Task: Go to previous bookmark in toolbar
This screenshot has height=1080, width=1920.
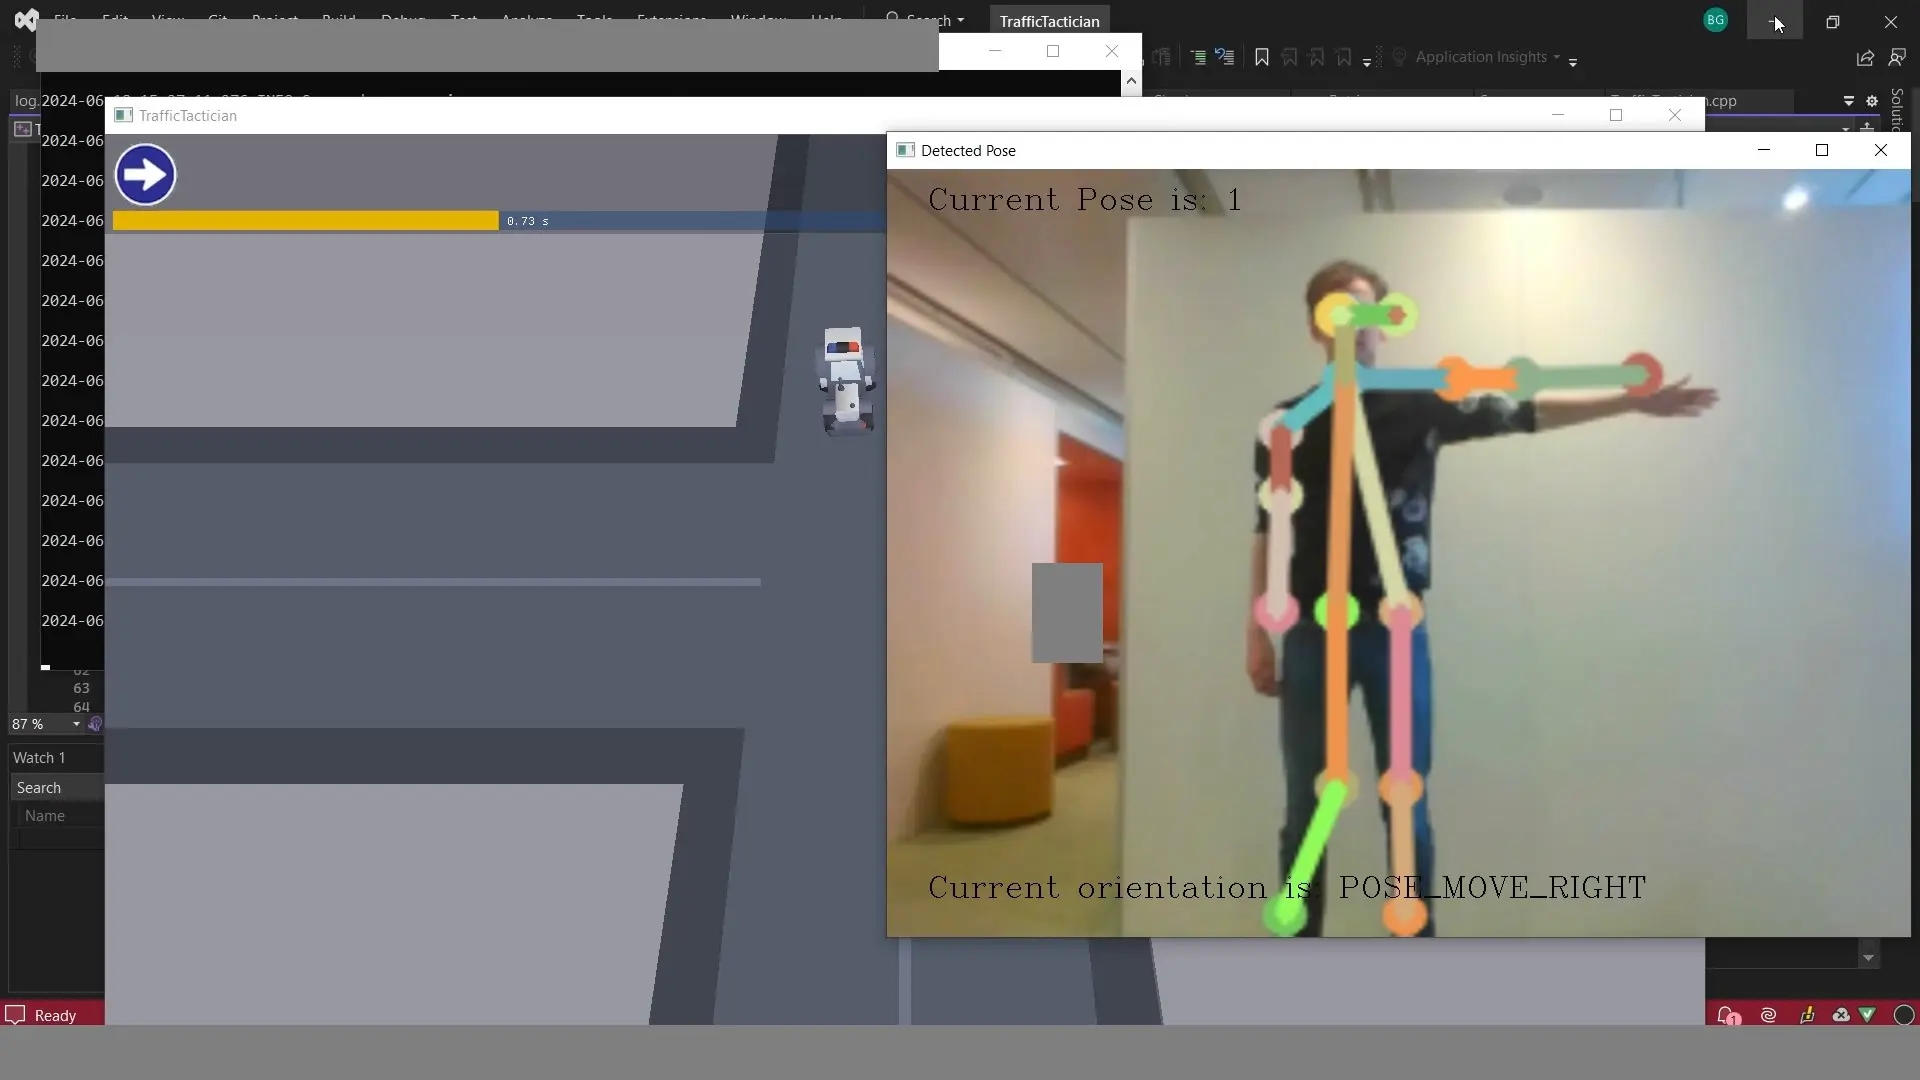Action: click(x=1289, y=58)
